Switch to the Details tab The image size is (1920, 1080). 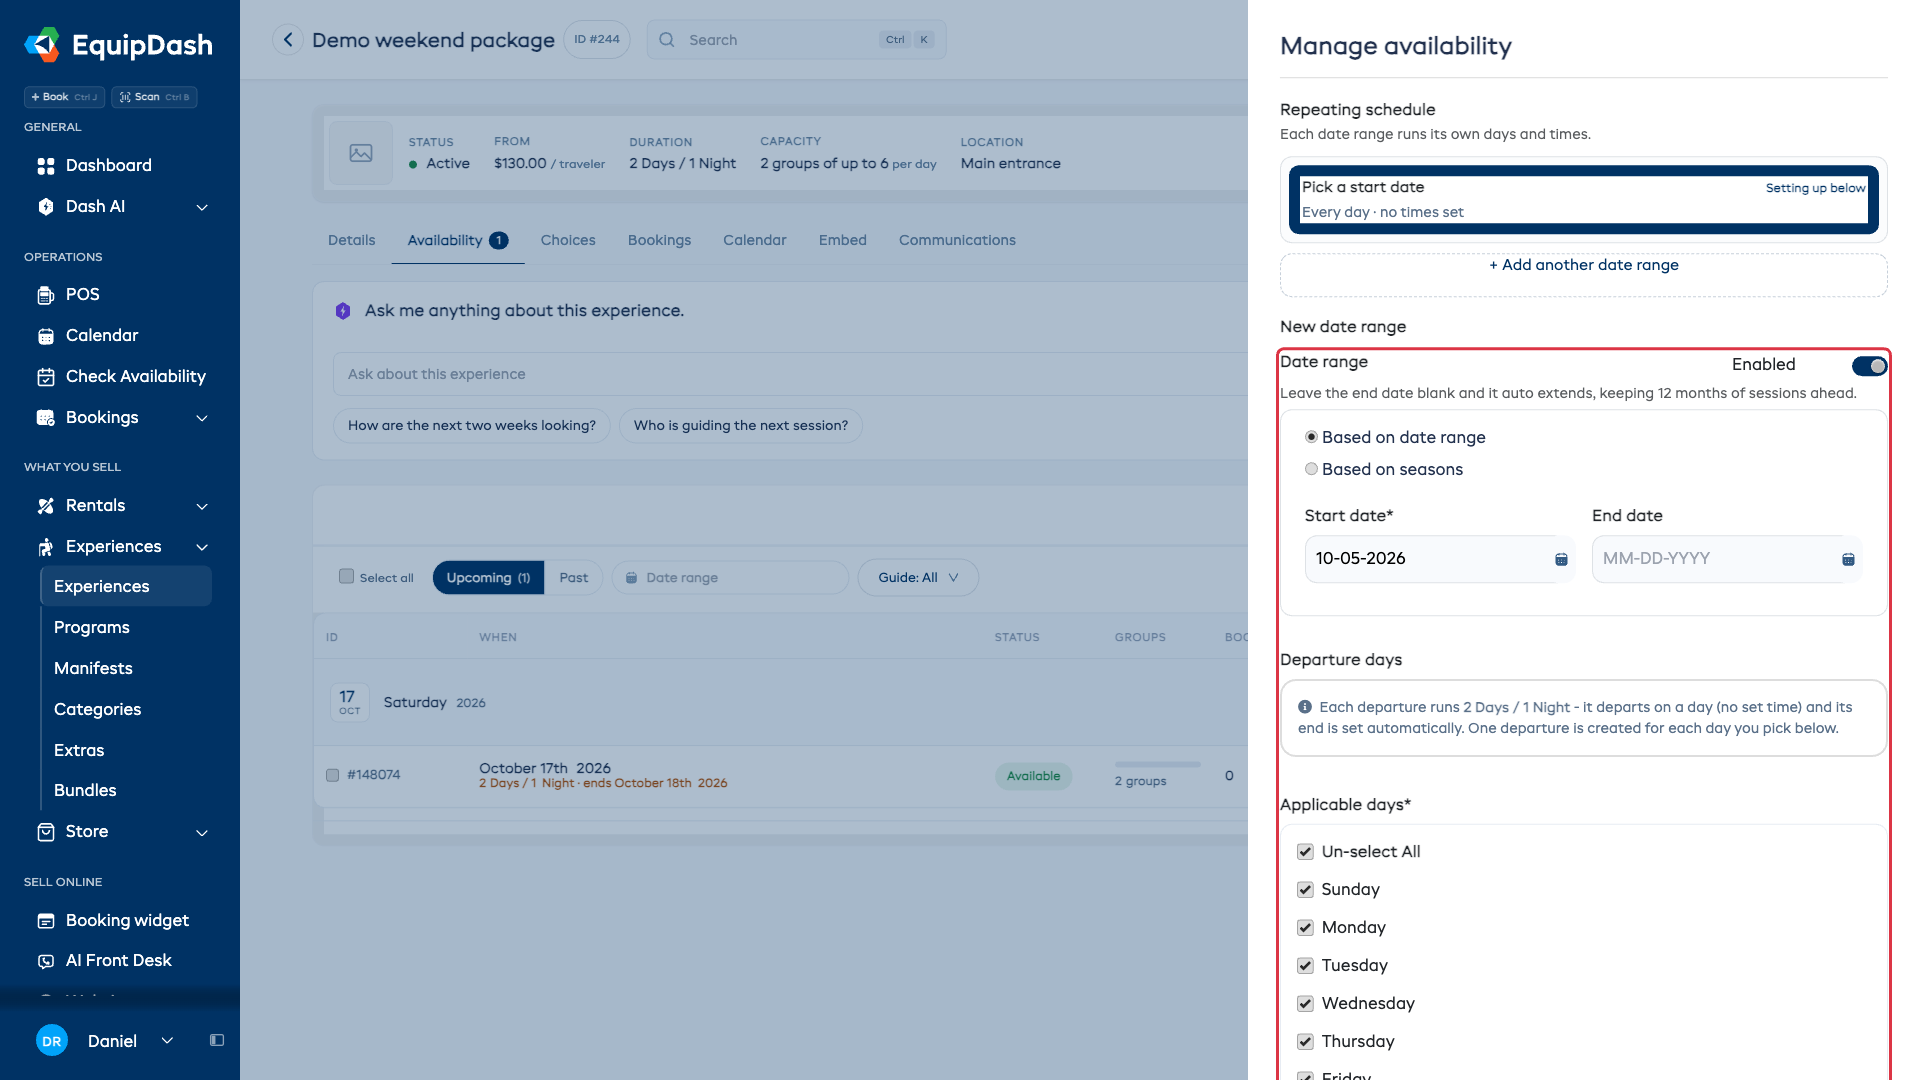[352, 240]
